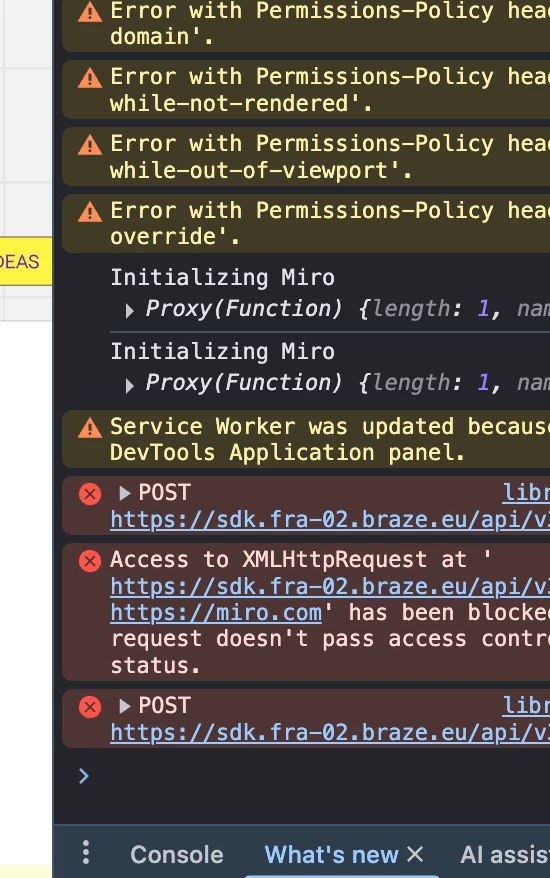Open the https://miro.com link

[216, 613]
